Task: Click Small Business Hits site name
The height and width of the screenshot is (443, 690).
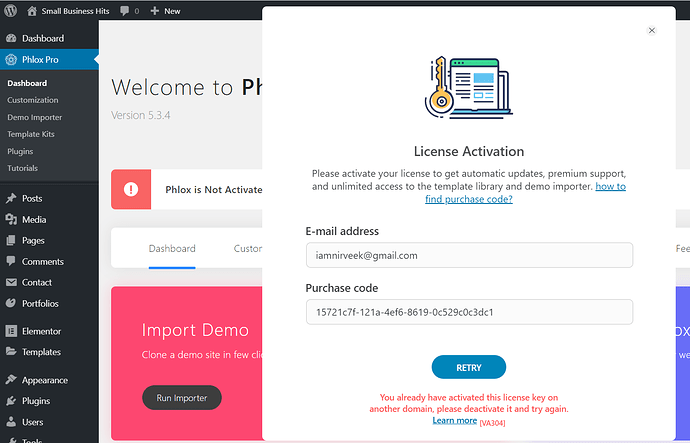Action: click(75, 11)
